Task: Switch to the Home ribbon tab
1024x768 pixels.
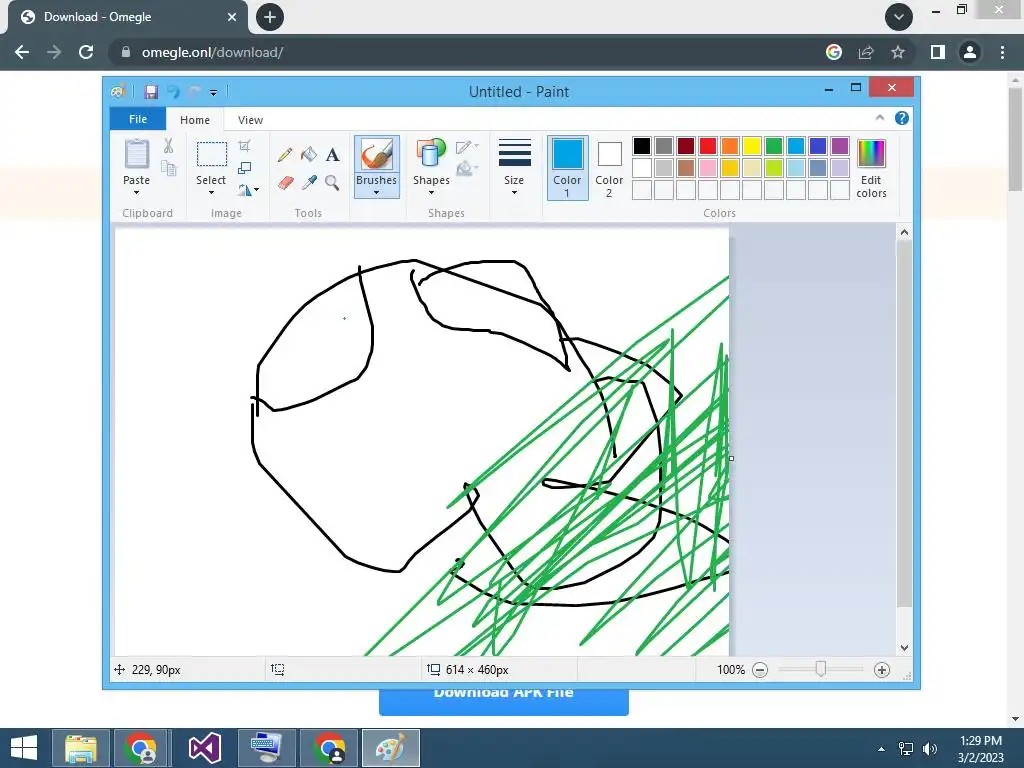Action: coord(195,120)
